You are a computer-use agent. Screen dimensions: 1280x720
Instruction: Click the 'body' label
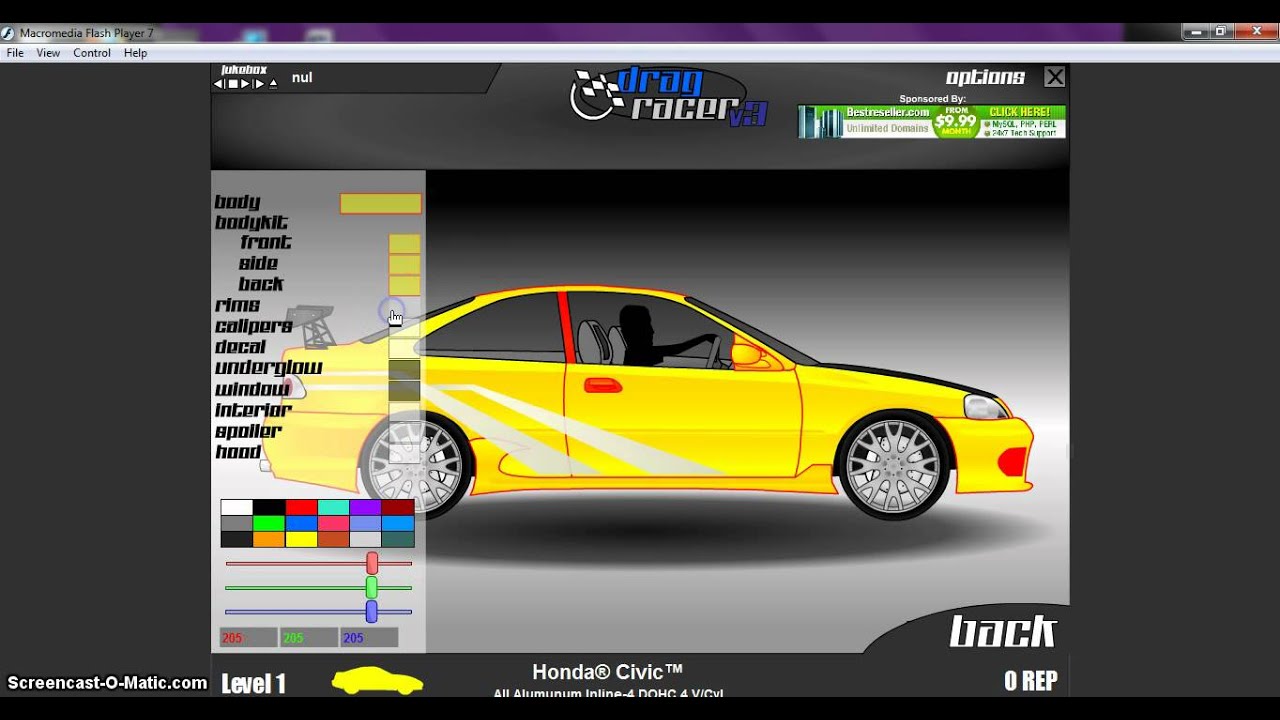coord(238,203)
